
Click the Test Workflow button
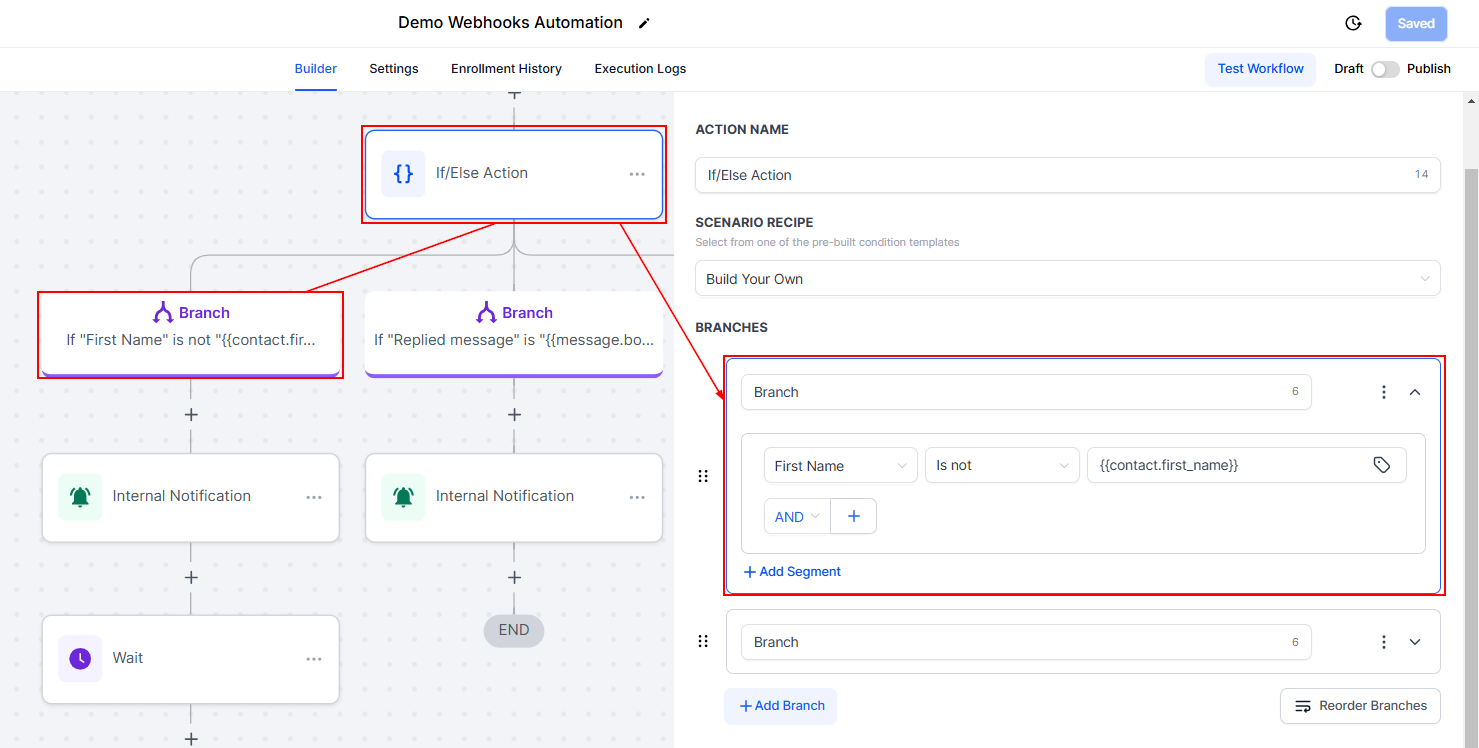(1260, 69)
